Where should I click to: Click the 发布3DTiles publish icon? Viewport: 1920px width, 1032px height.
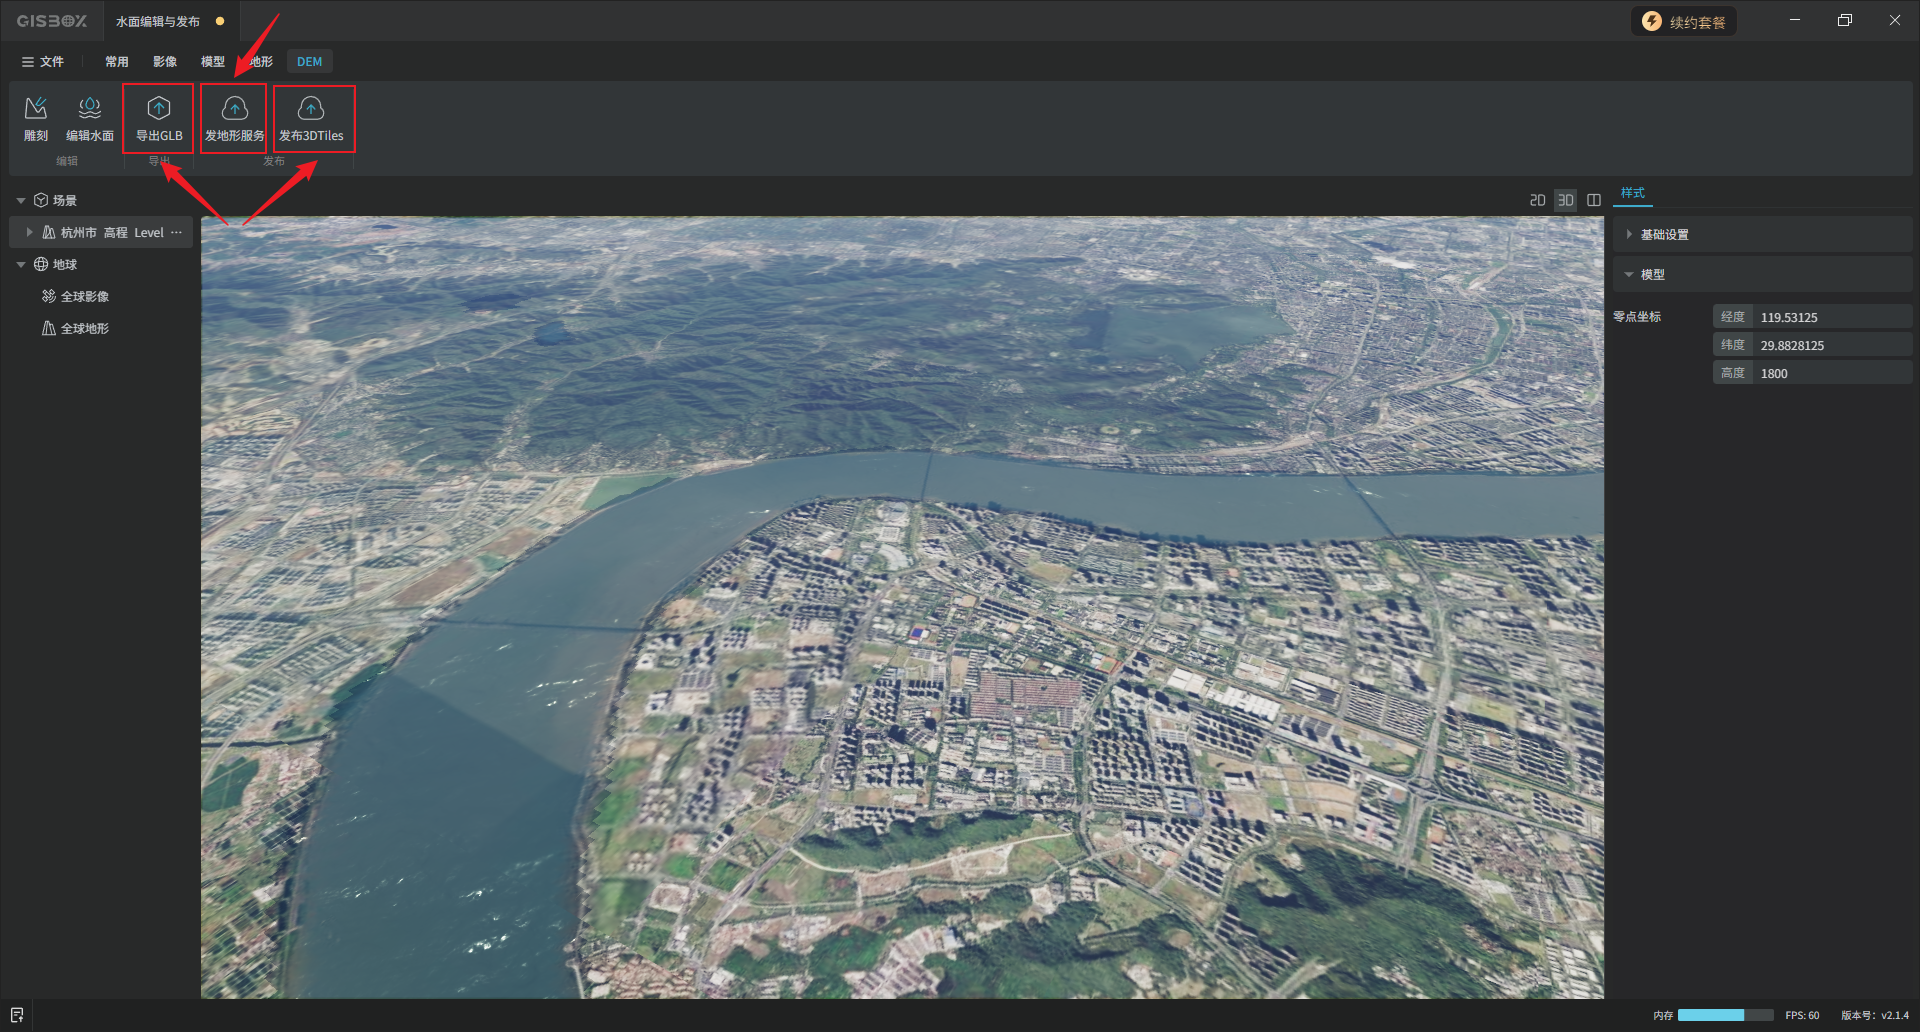tap(311, 118)
